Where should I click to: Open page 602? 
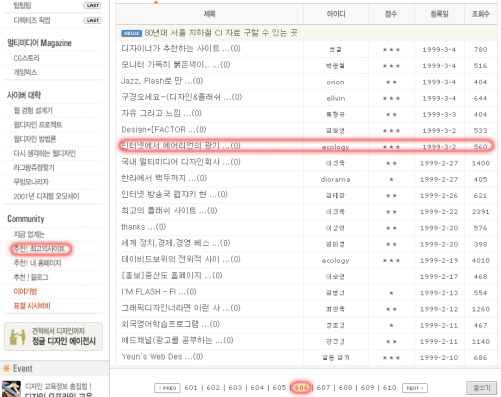click(213, 388)
